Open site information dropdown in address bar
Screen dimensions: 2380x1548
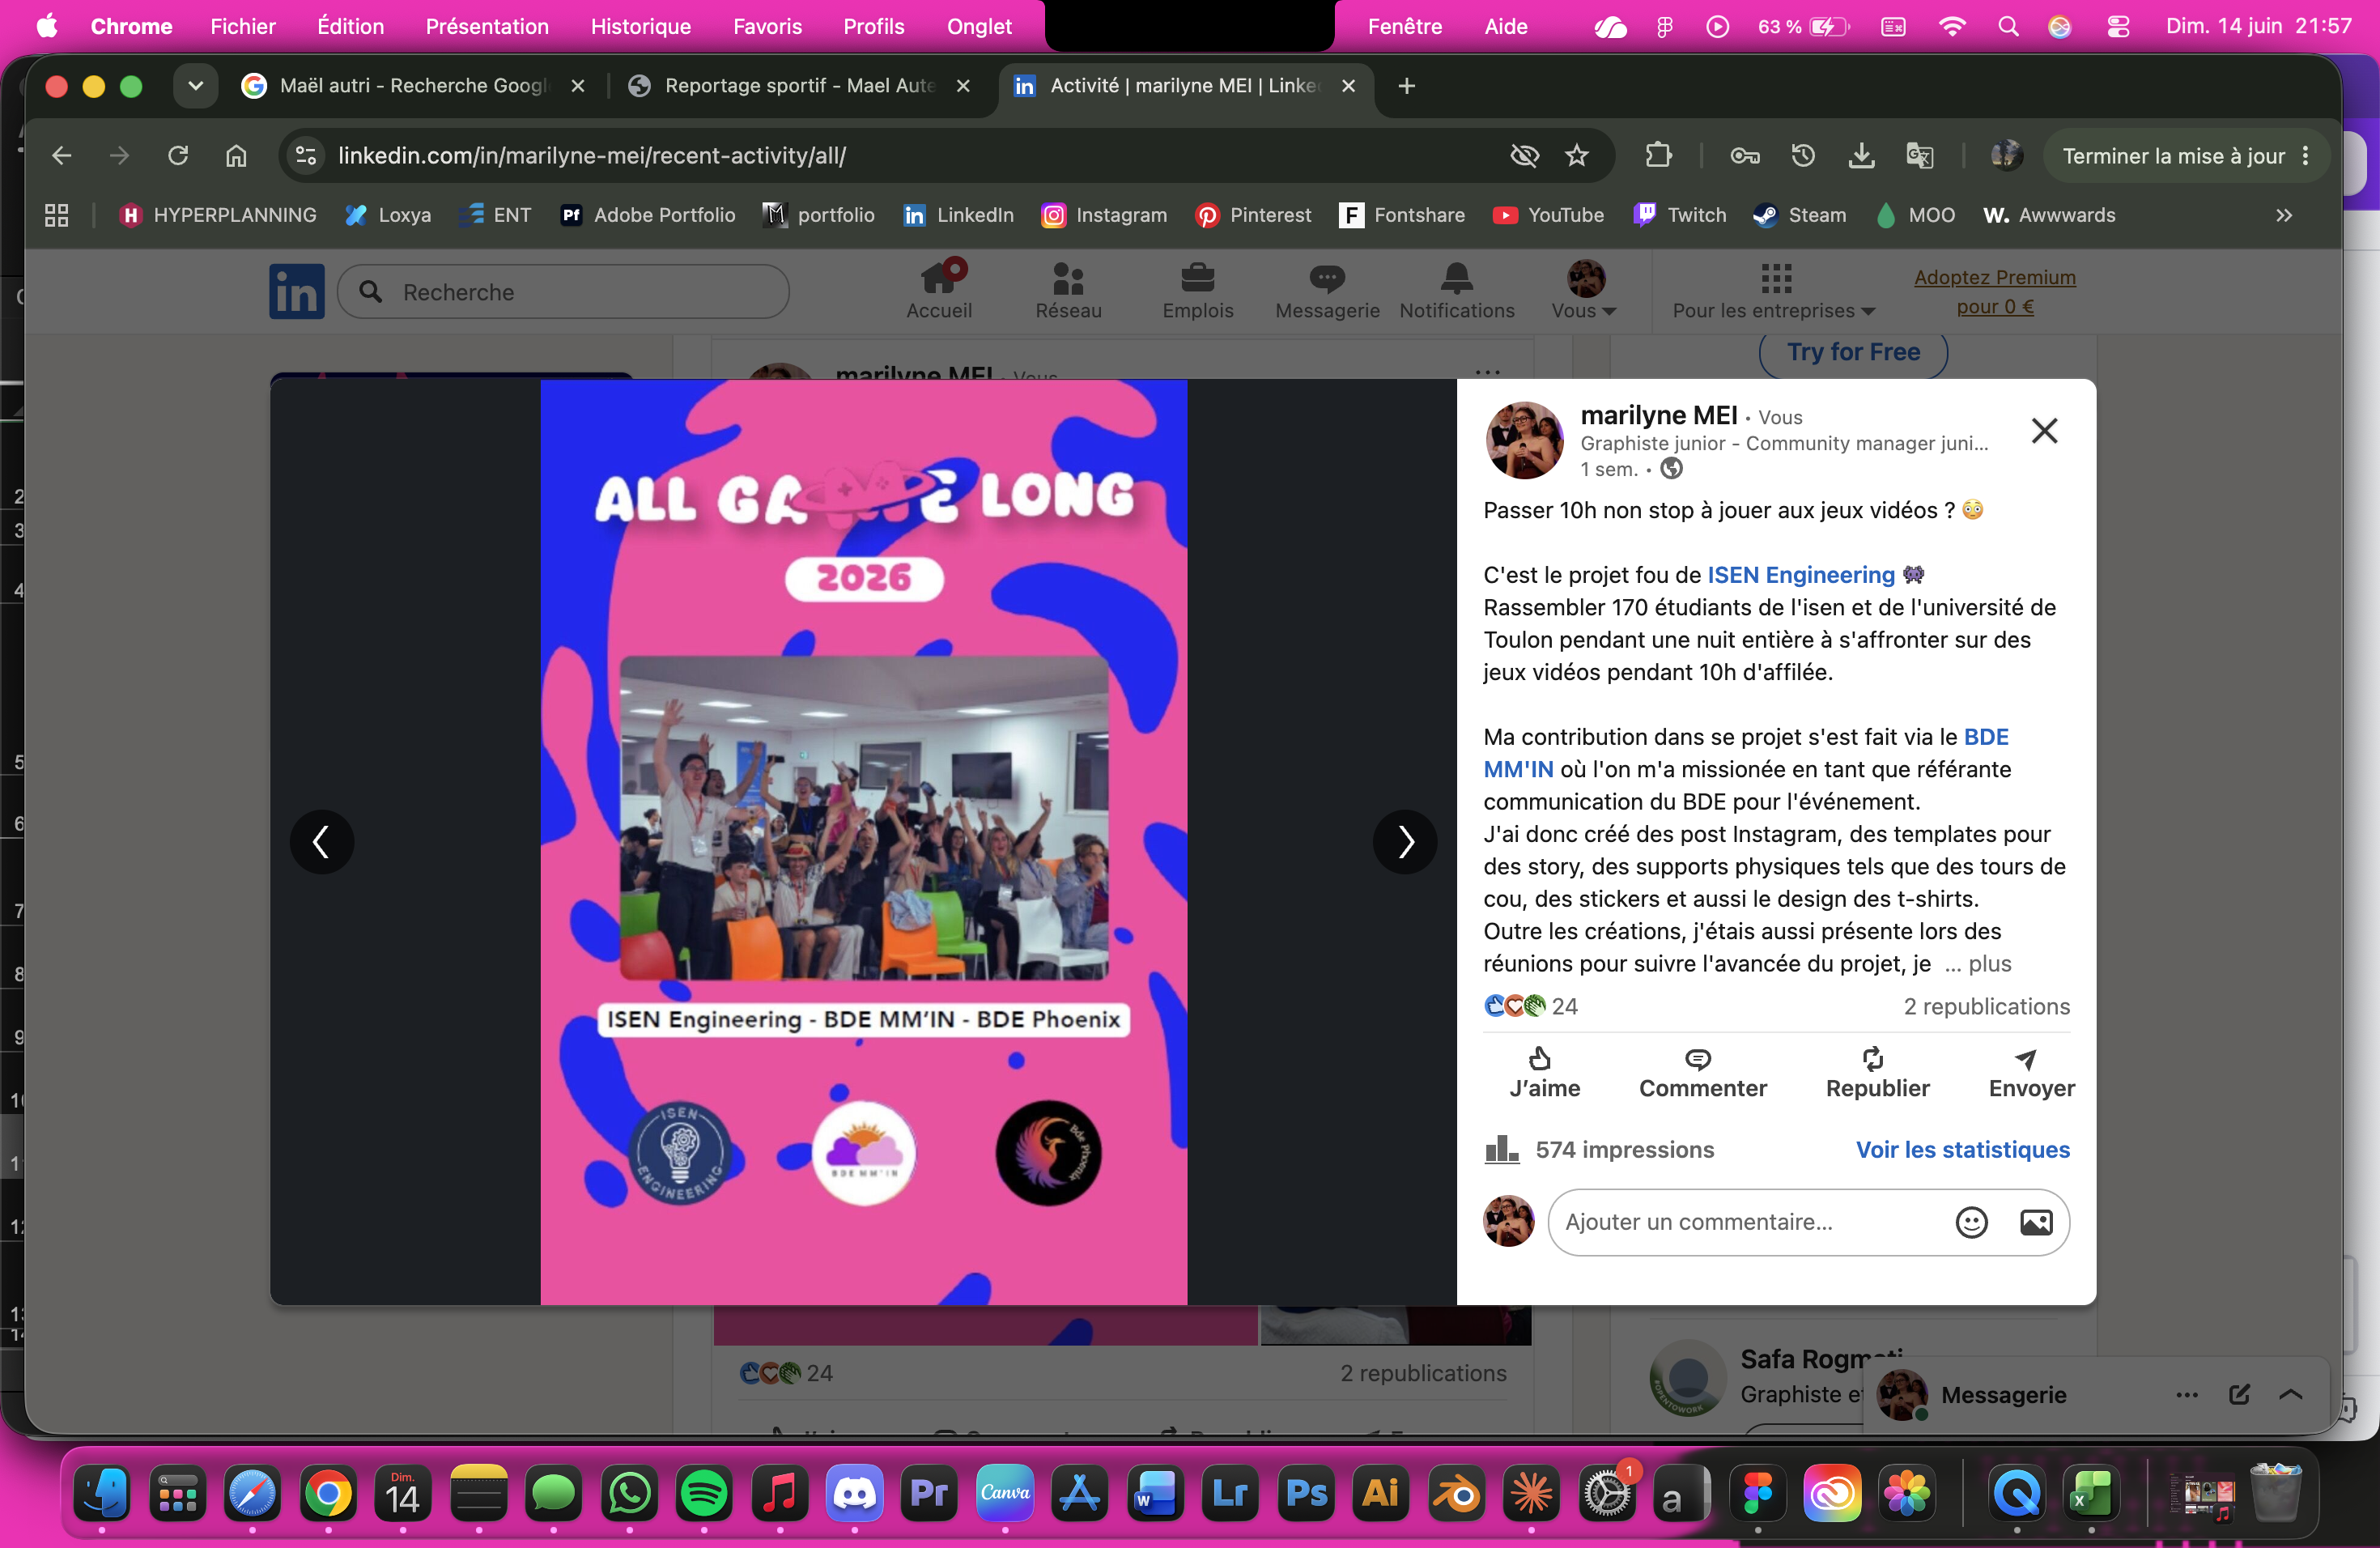coord(306,156)
